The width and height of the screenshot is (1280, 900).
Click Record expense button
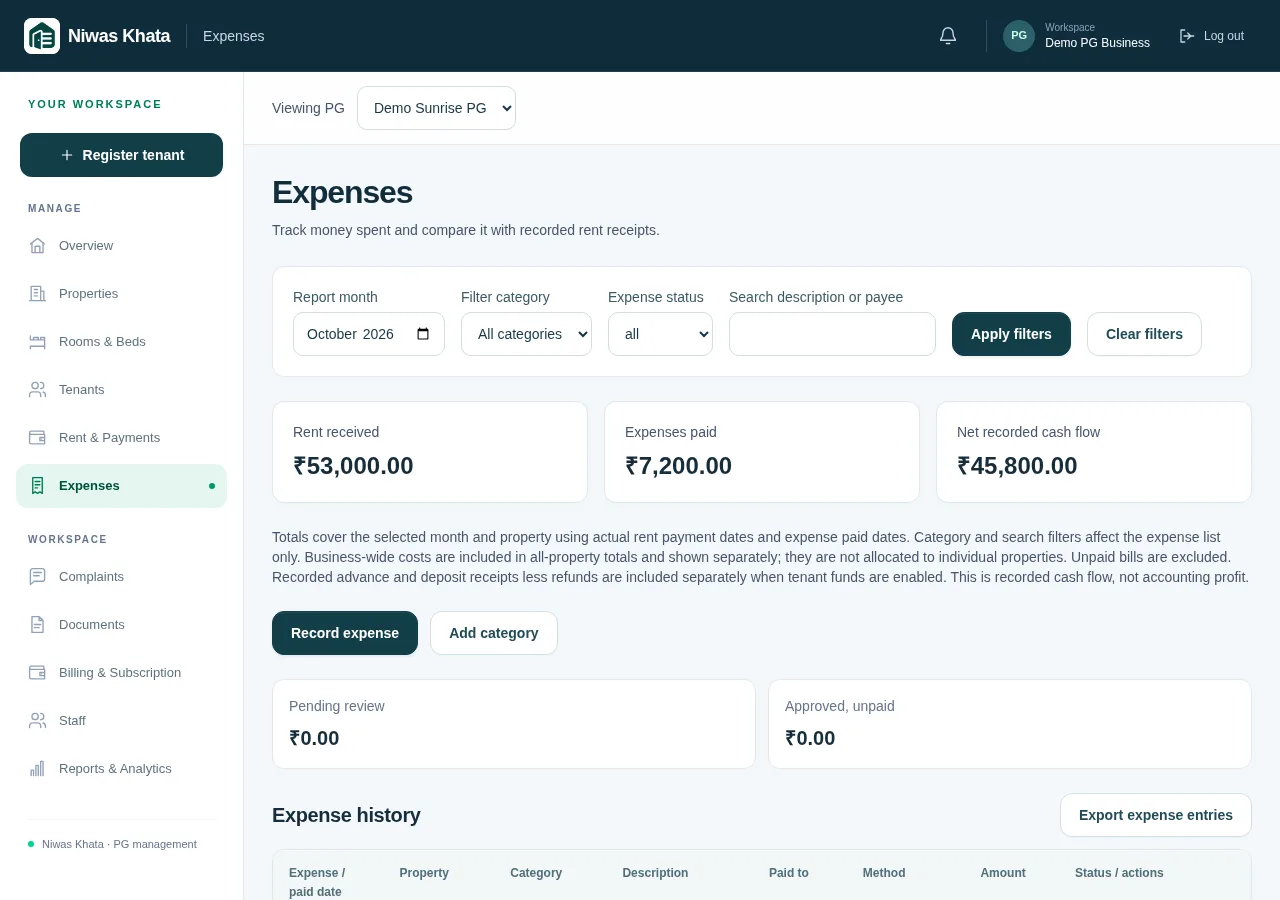(345, 633)
